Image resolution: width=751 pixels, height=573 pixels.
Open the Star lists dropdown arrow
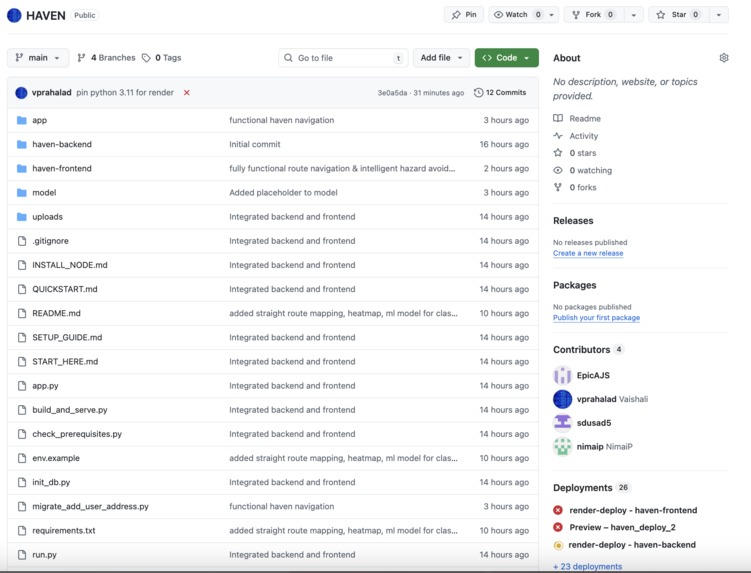tap(719, 15)
